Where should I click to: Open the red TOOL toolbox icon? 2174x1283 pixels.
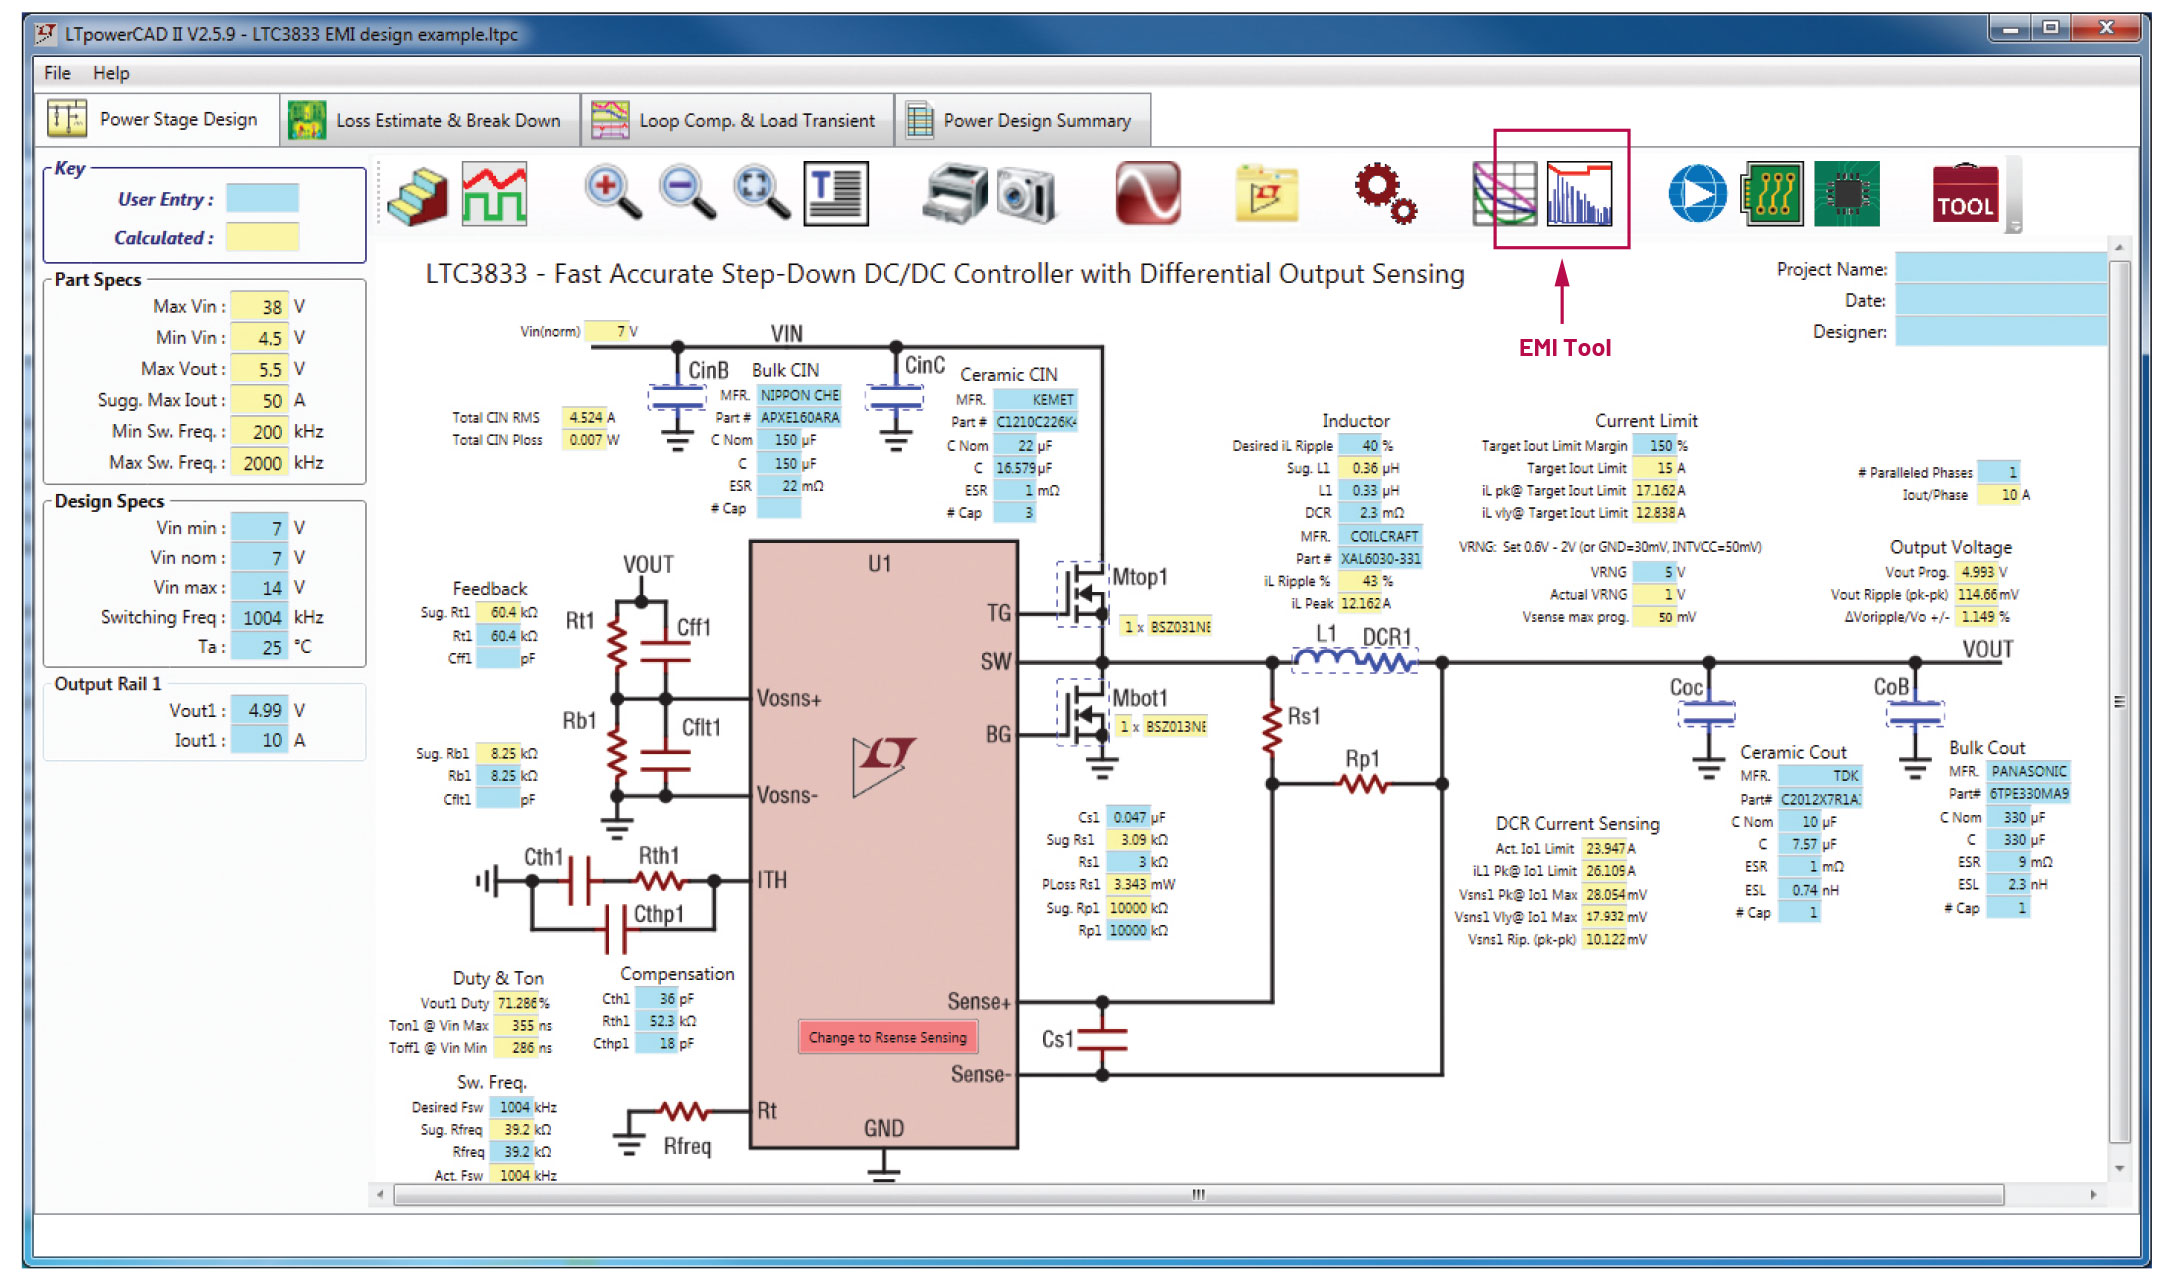1965,194
